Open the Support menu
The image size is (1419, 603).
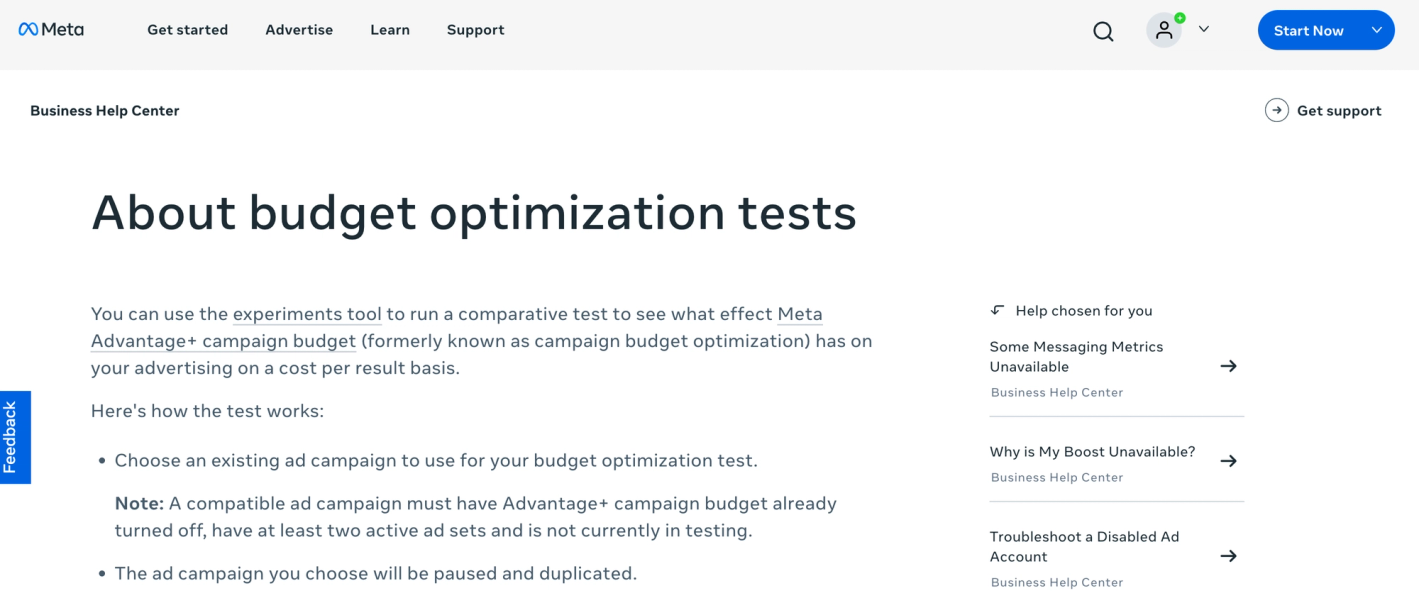(475, 30)
